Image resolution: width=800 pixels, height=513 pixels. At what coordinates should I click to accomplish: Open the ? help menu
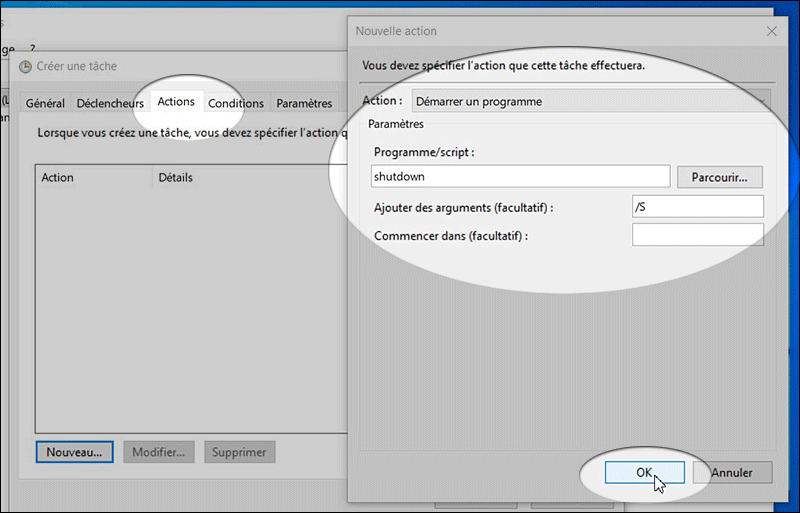click(x=32, y=48)
